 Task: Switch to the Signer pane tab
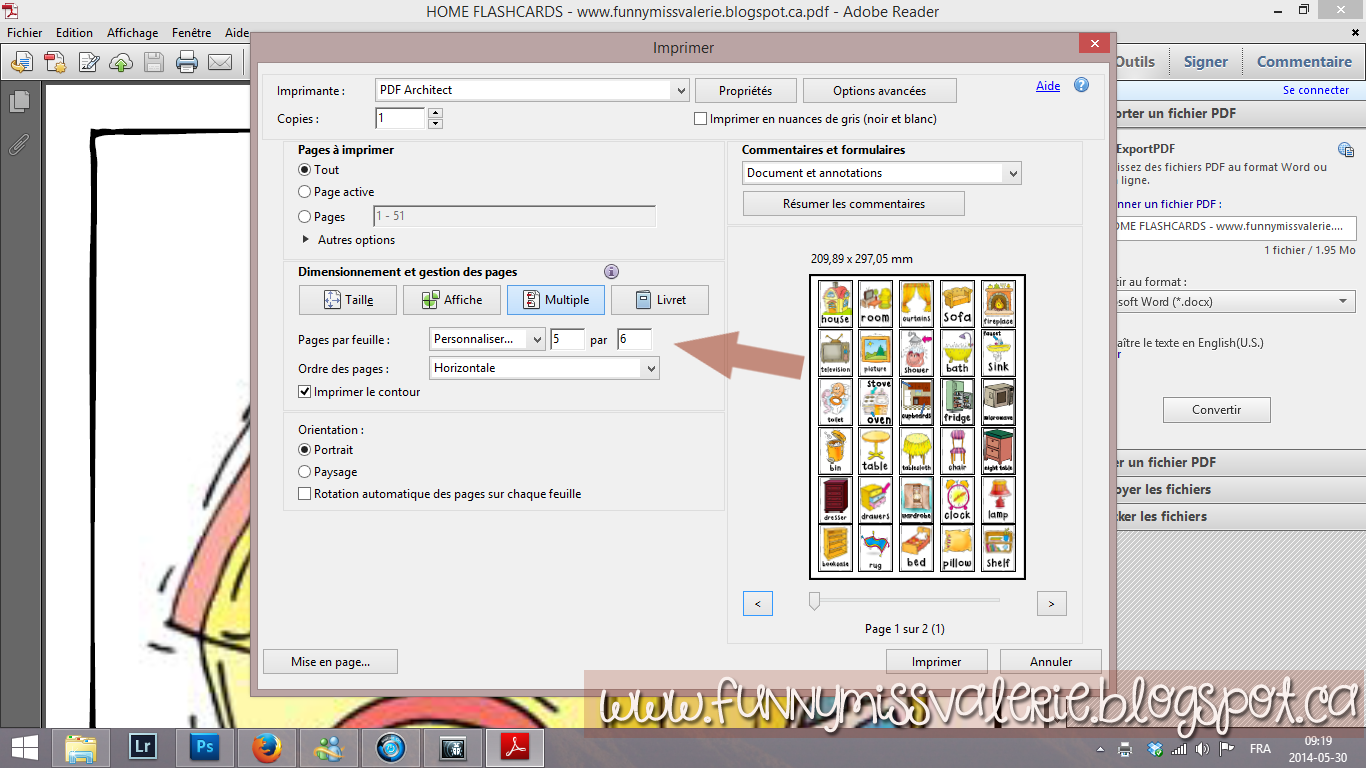click(1205, 61)
